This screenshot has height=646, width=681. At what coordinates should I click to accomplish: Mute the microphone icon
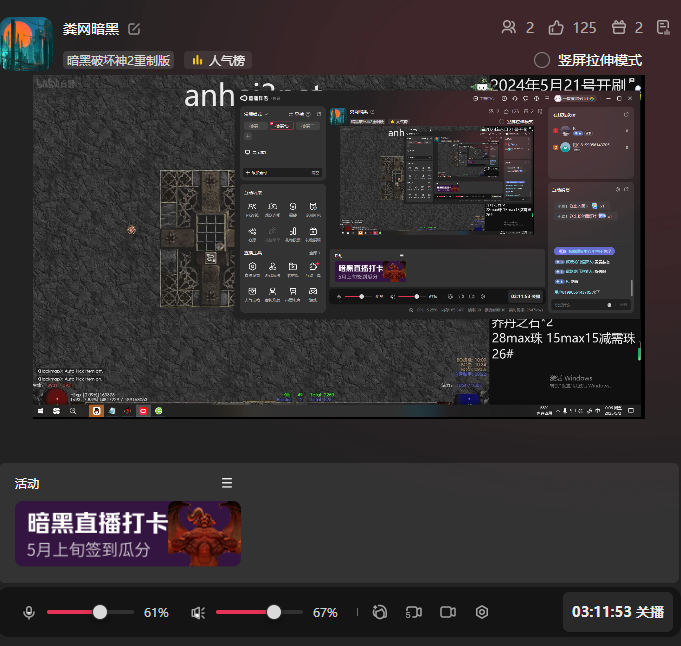click(x=29, y=613)
